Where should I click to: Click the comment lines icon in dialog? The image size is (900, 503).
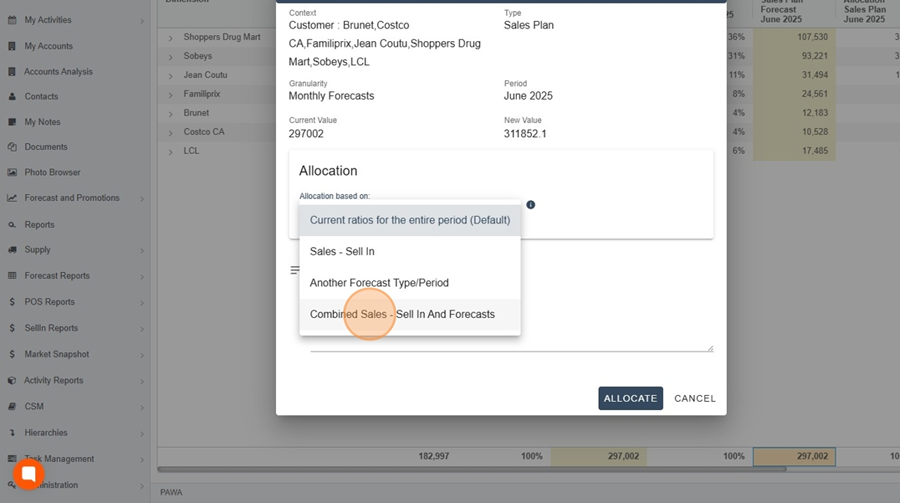pos(294,270)
